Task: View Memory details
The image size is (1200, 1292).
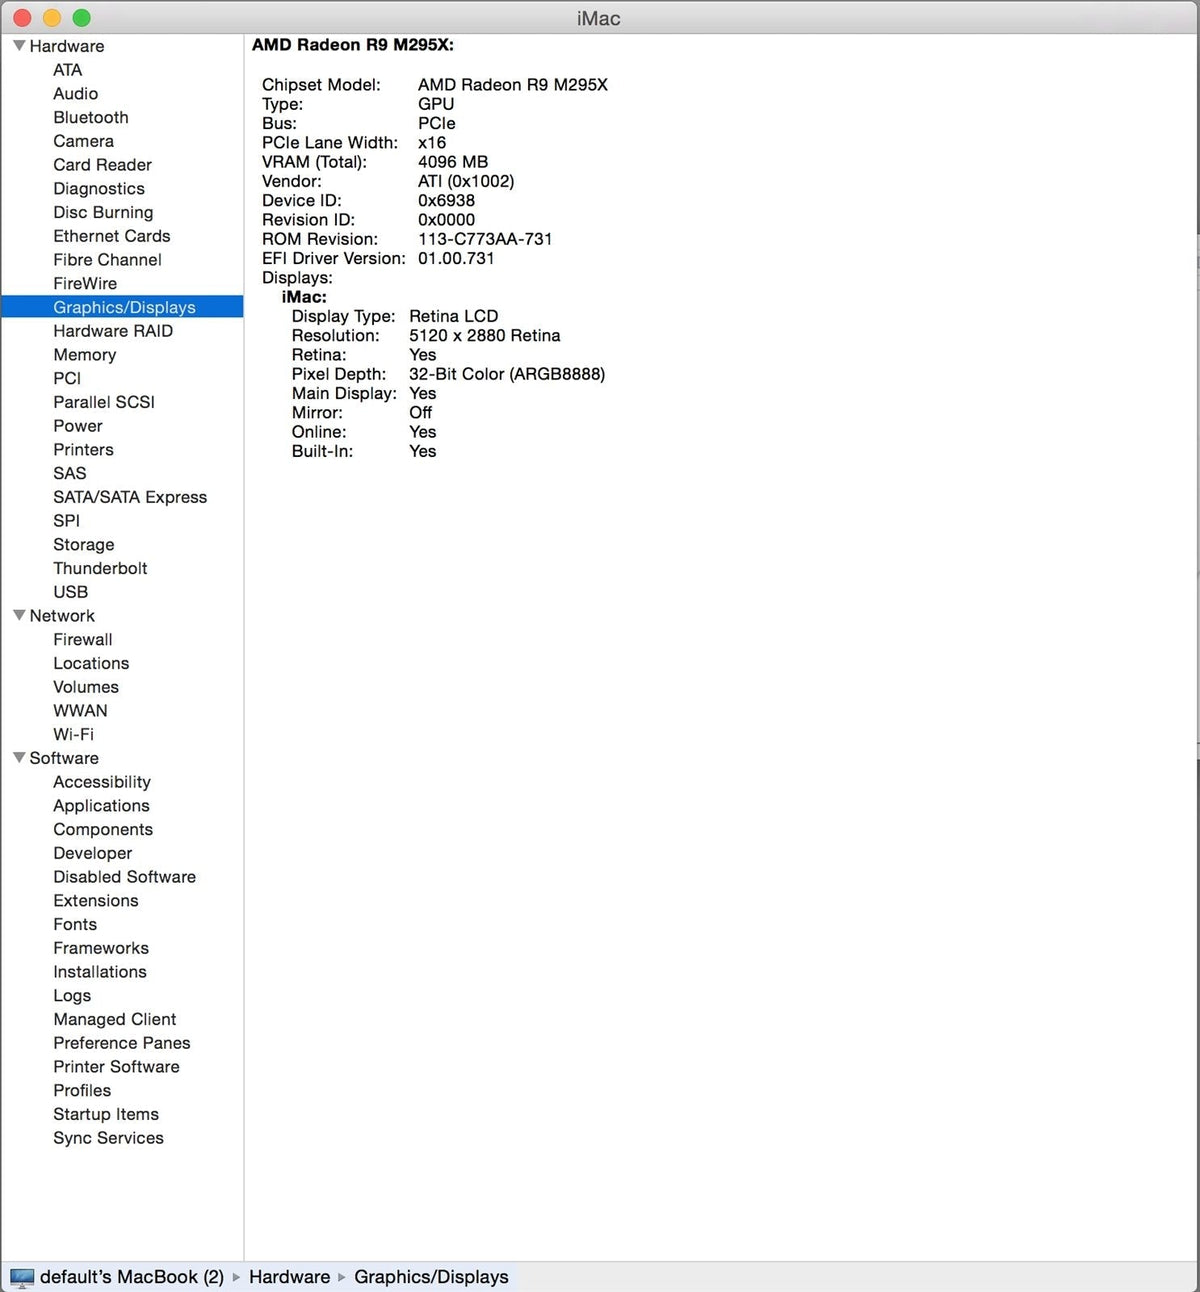Action: click(x=85, y=355)
